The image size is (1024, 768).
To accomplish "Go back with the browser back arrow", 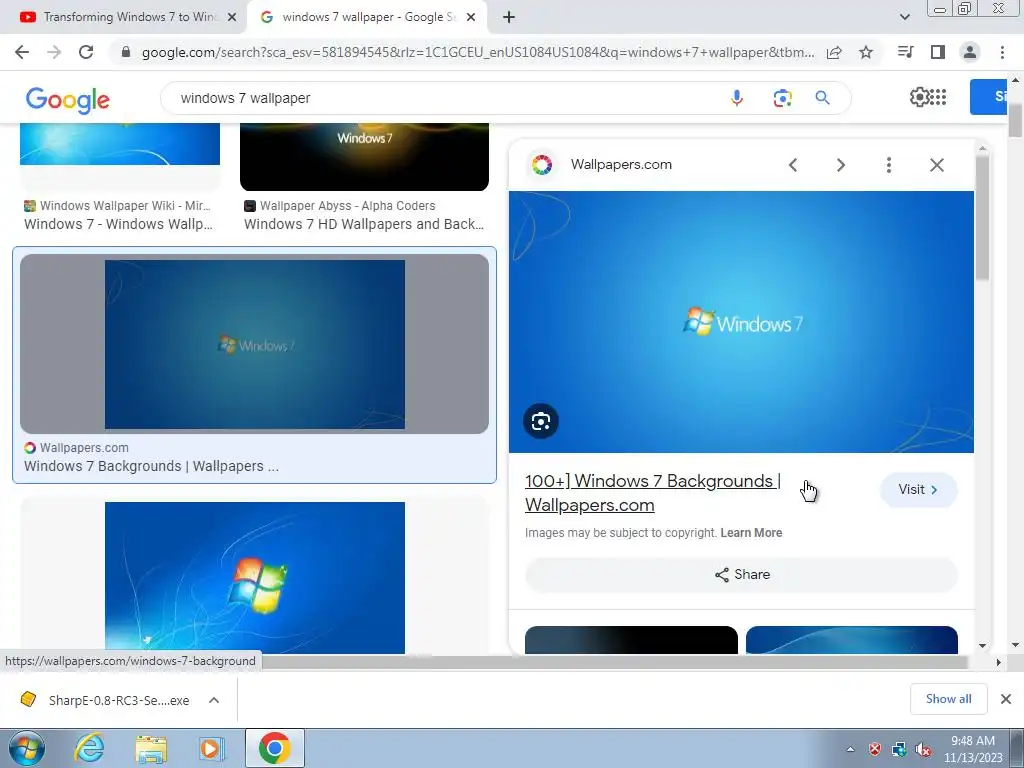I will point(22,52).
